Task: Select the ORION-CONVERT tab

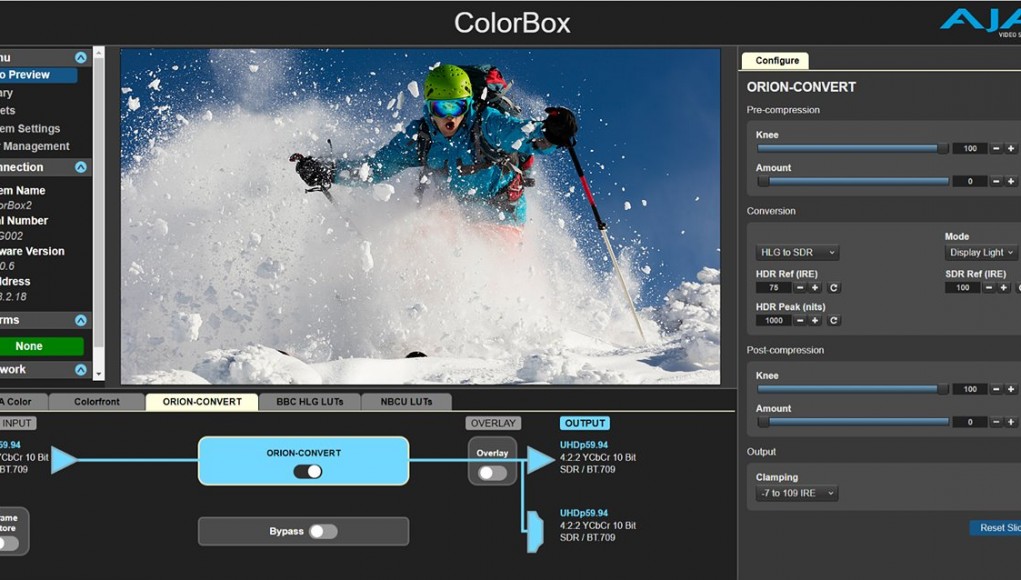Action: (x=202, y=402)
